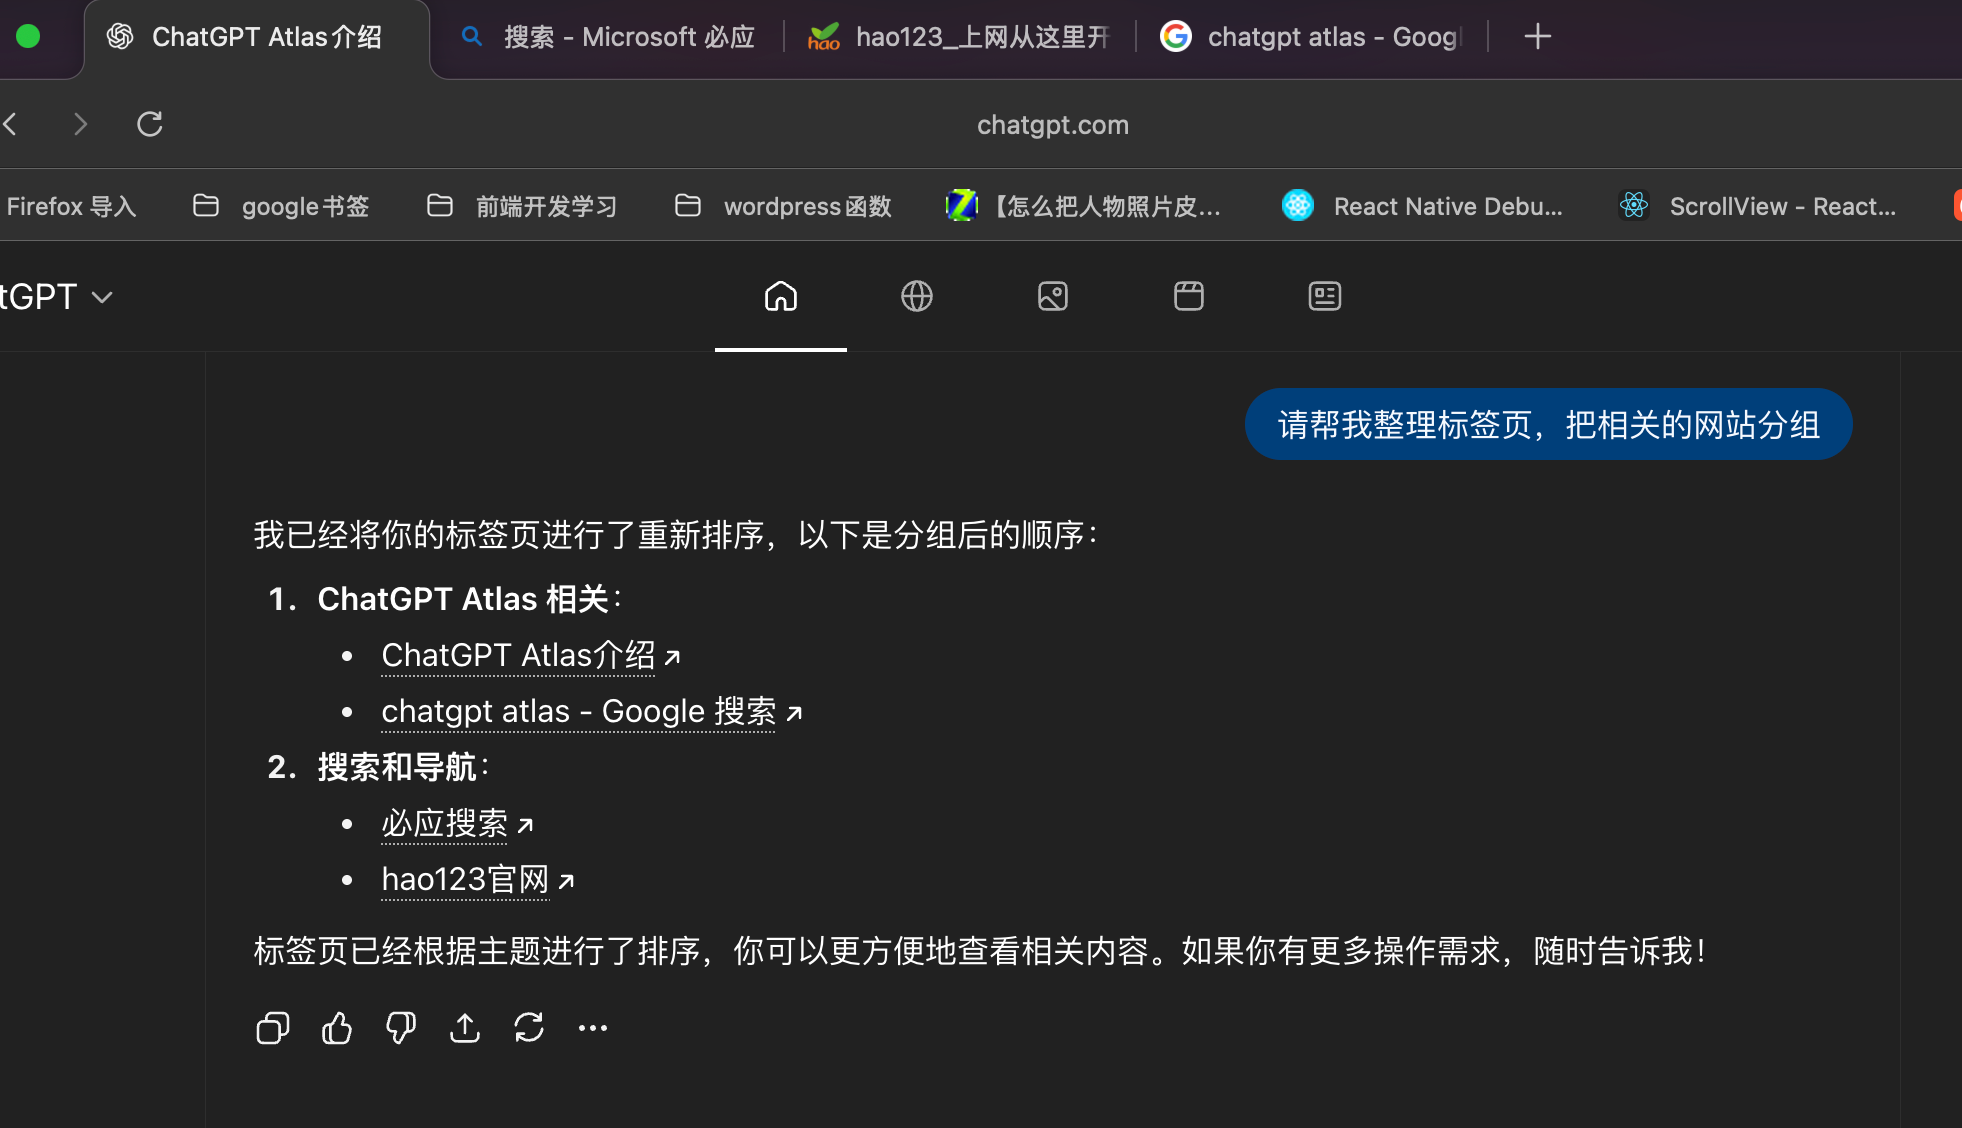This screenshot has width=1962, height=1128.
Task: Open the ChatGPT Atlas介绍 link
Action: pyautogui.click(x=518, y=655)
